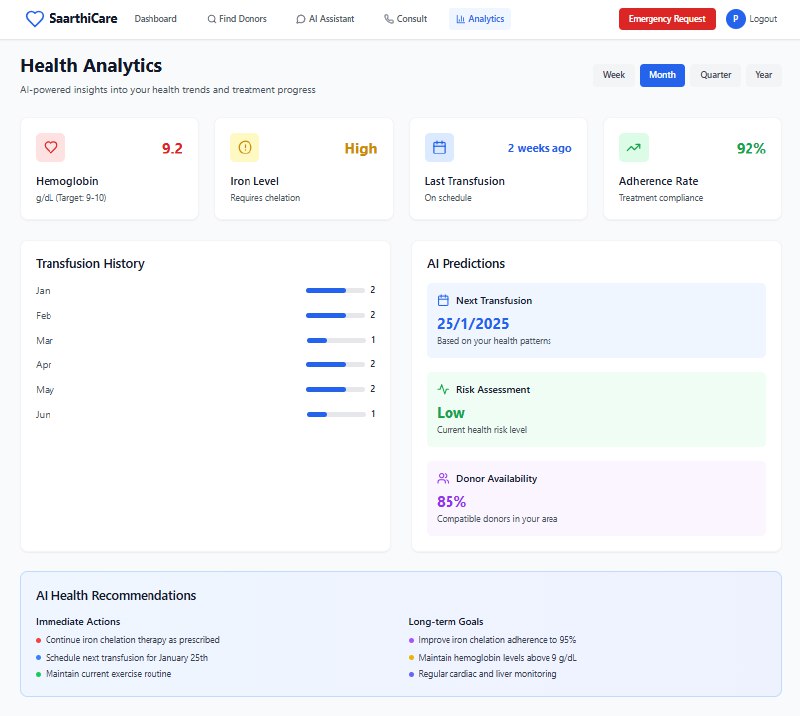Open the Dashboard nav item
The height and width of the screenshot is (716, 800).
point(156,19)
